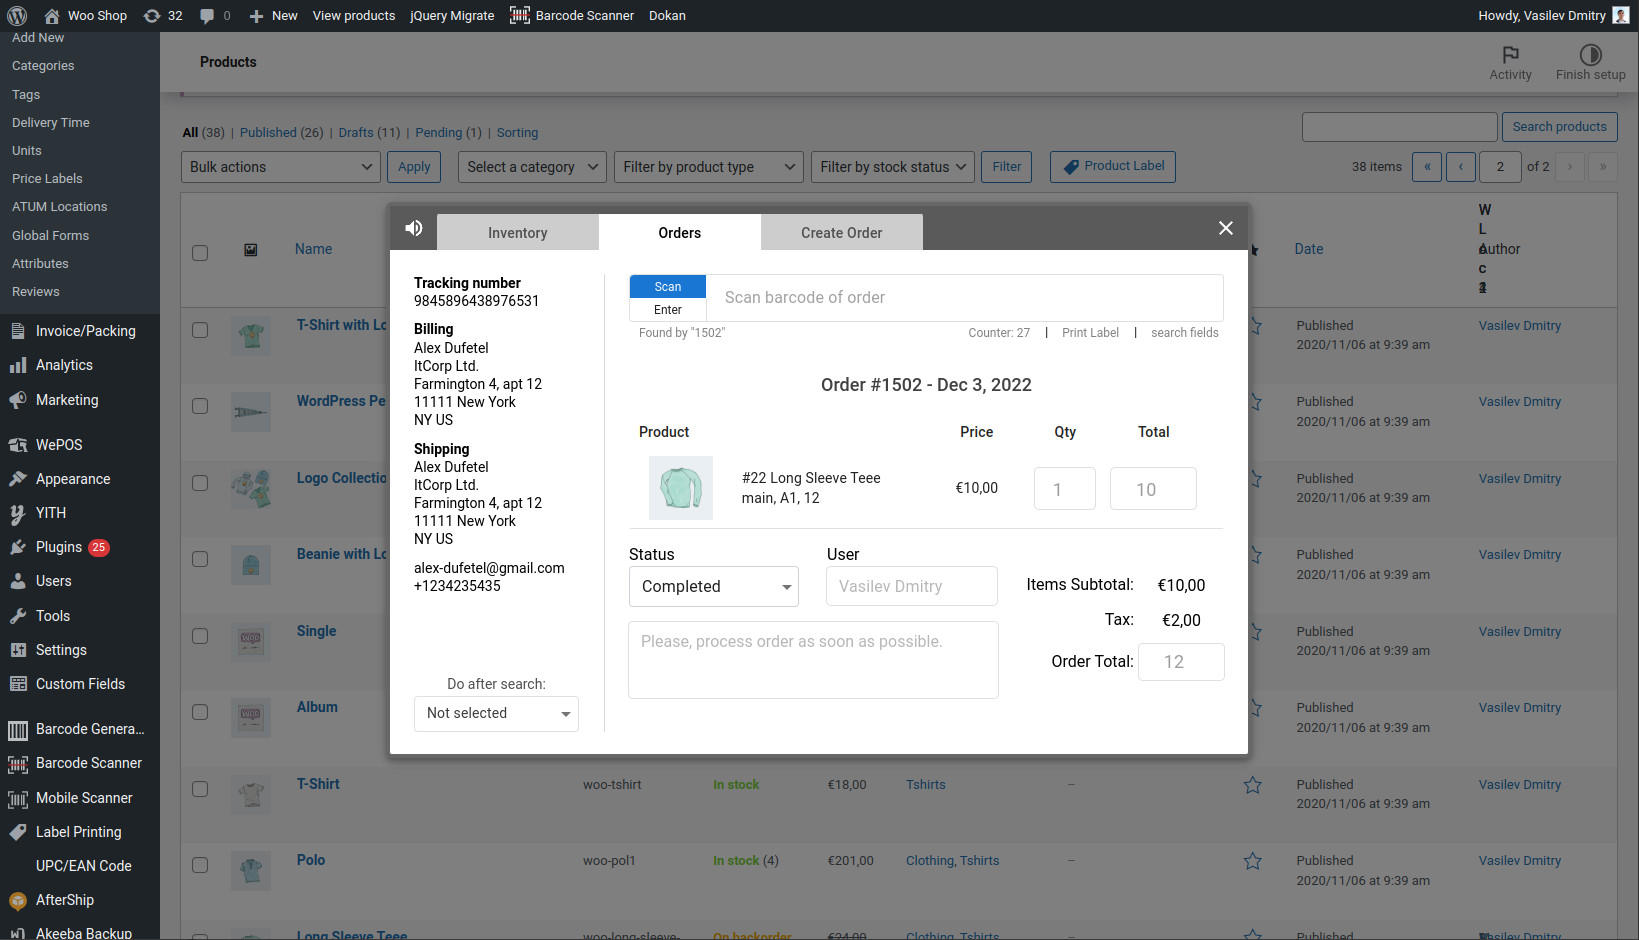Screen dimensions: 1639x940
Task: Select Enter mode option
Action: pos(668,310)
